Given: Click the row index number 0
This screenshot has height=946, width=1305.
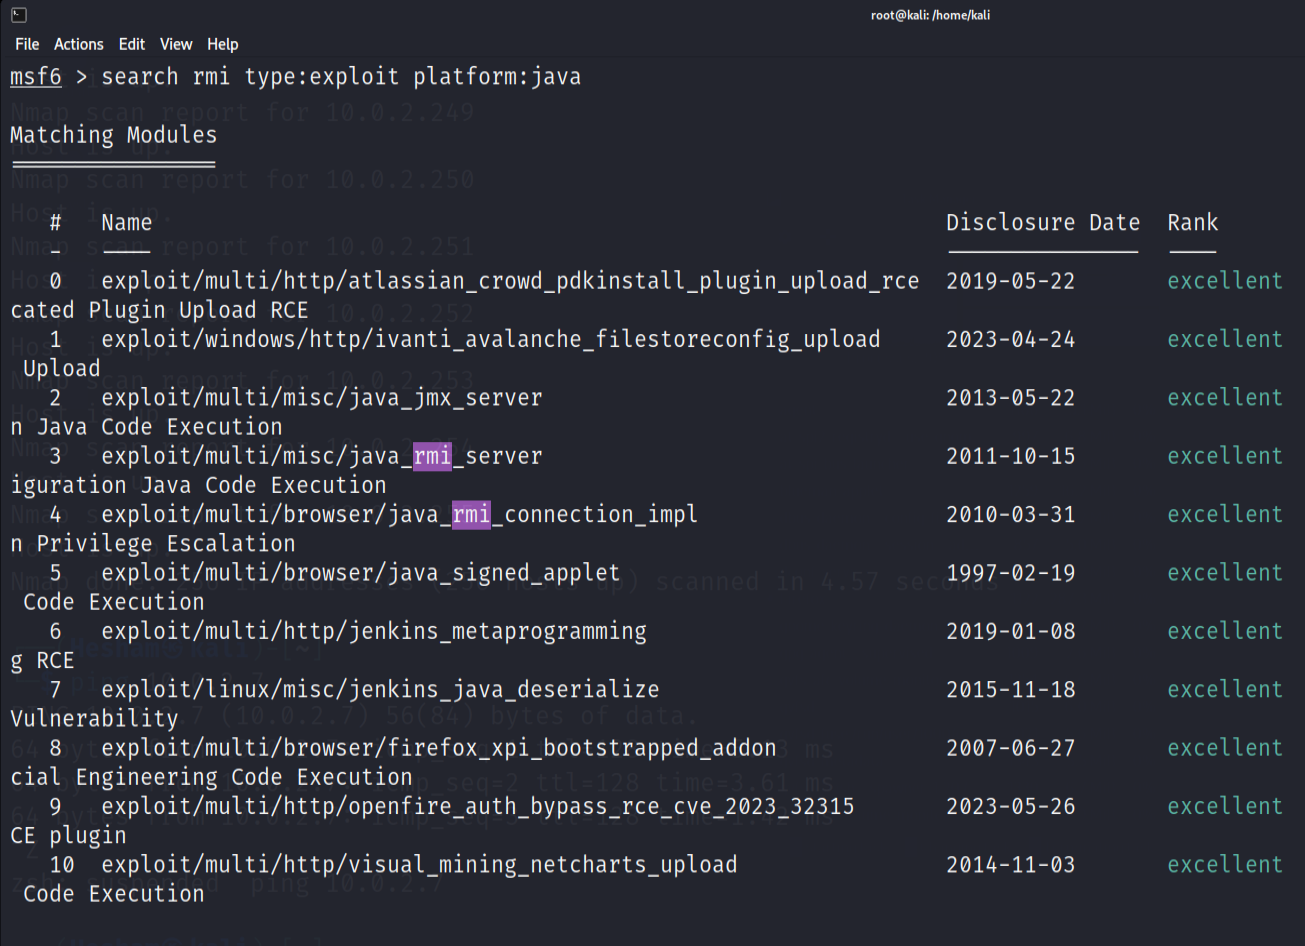Looking at the screenshot, I should [x=56, y=281].
